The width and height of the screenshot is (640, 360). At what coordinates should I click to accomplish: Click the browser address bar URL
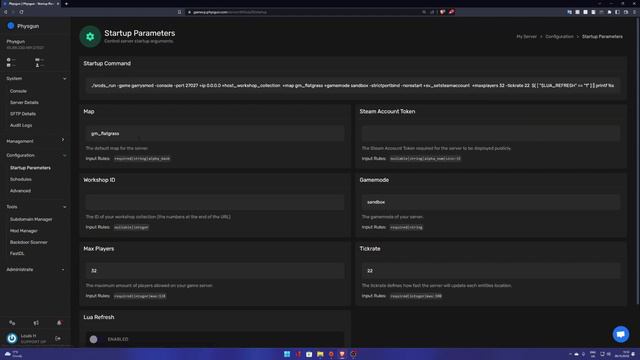230,12
